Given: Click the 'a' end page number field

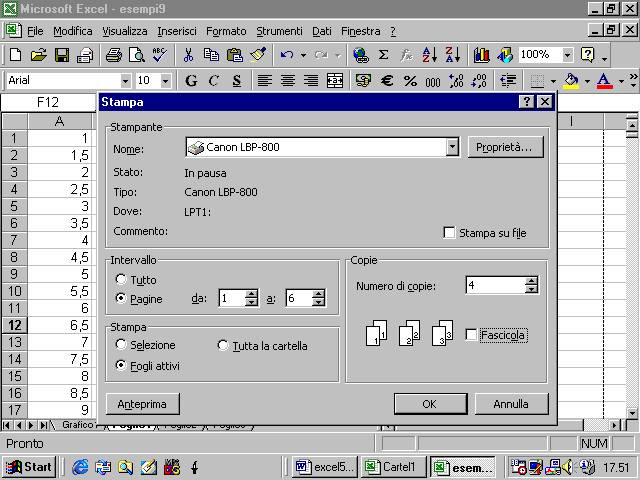Looking at the screenshot, I should tap(299, 298).
